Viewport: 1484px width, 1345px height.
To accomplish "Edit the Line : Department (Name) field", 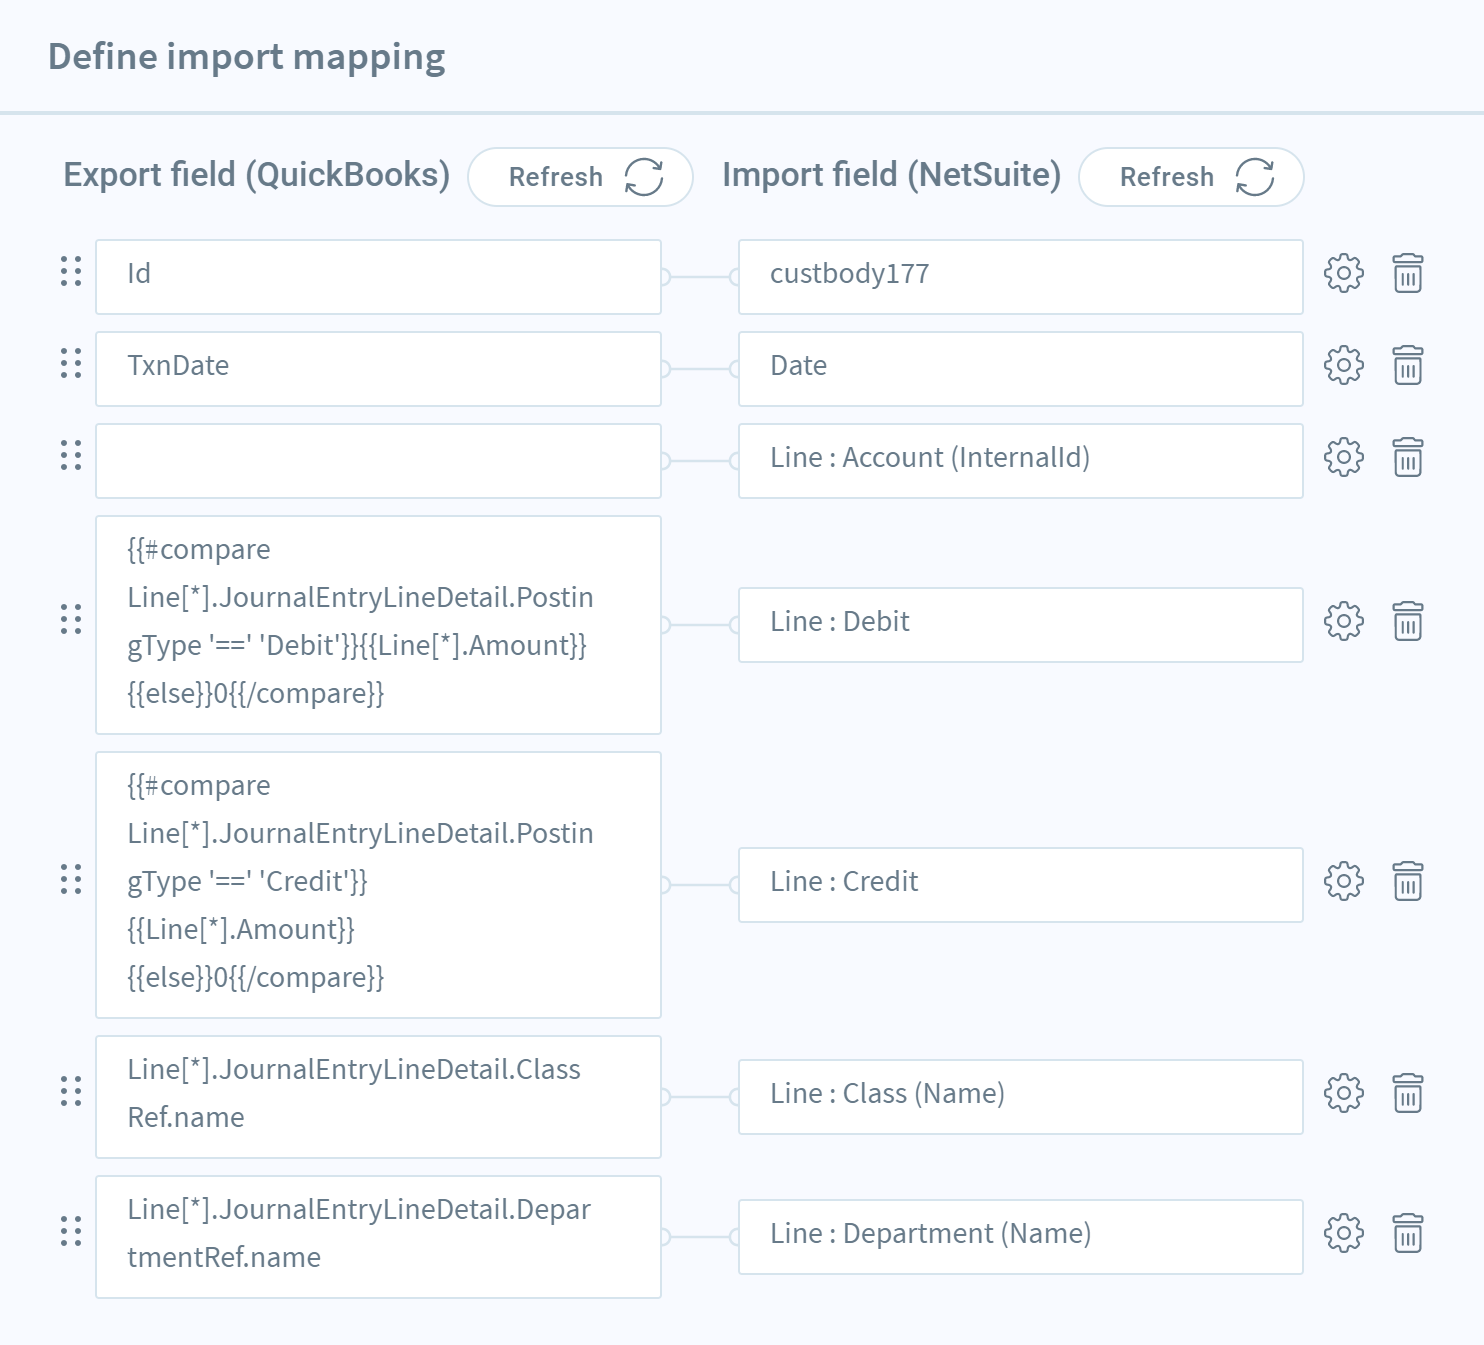I will [1021, 1237].
